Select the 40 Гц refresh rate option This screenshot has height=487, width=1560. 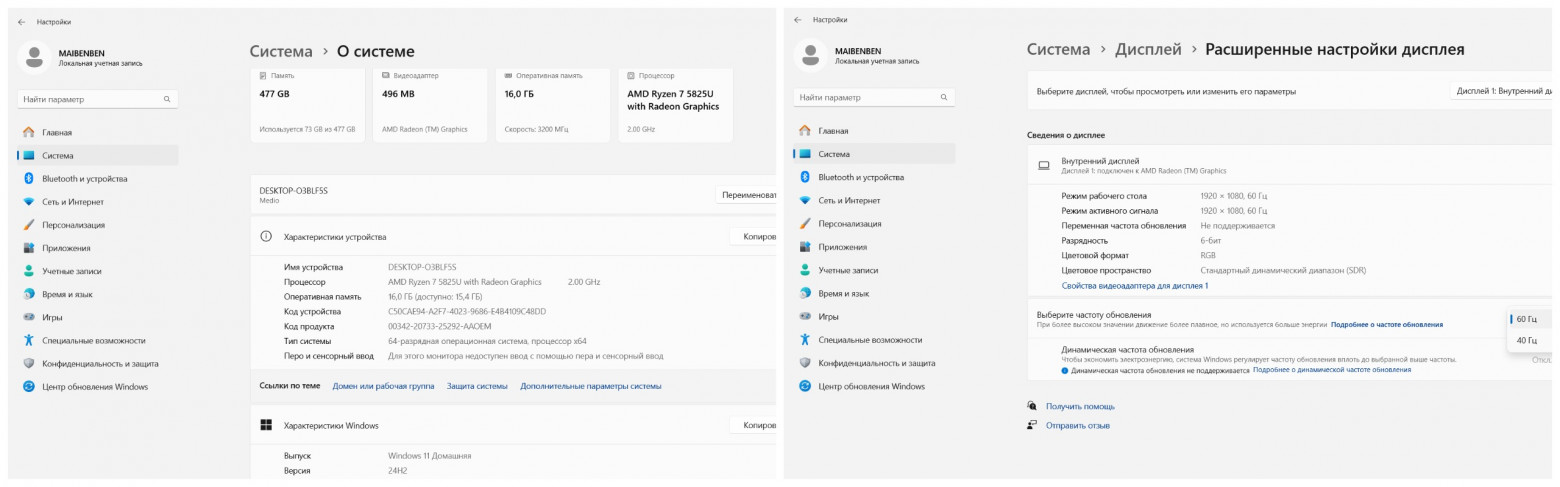tap(1529, 340)
